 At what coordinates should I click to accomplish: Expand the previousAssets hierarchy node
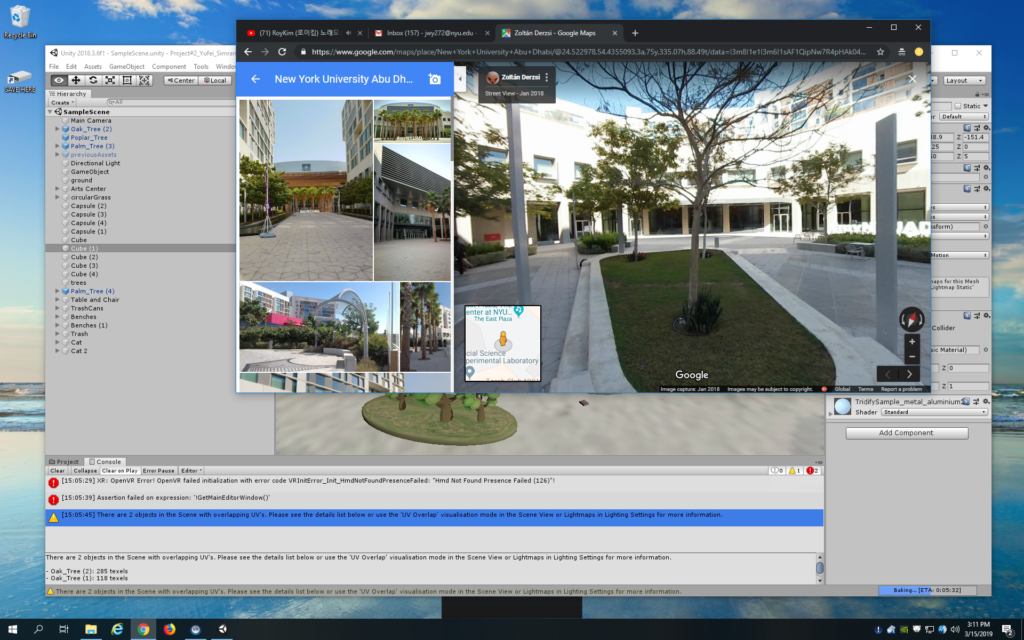[x=57, y=155]
